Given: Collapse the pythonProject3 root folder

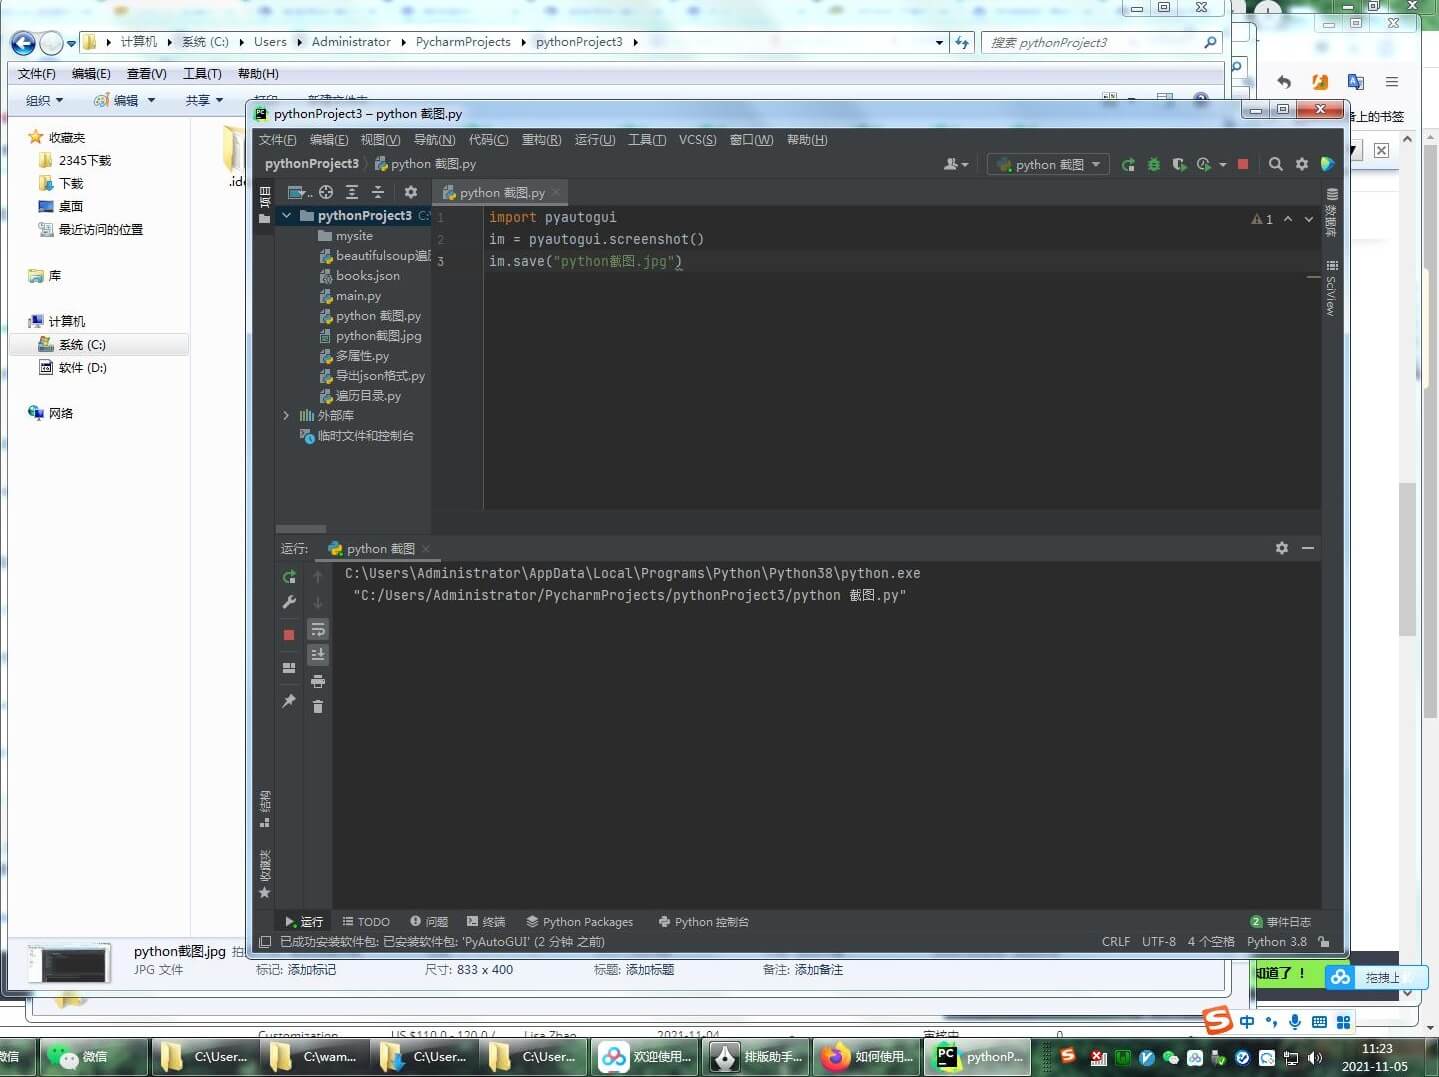Looking at the screenshot, I should [x=286, y=216].
